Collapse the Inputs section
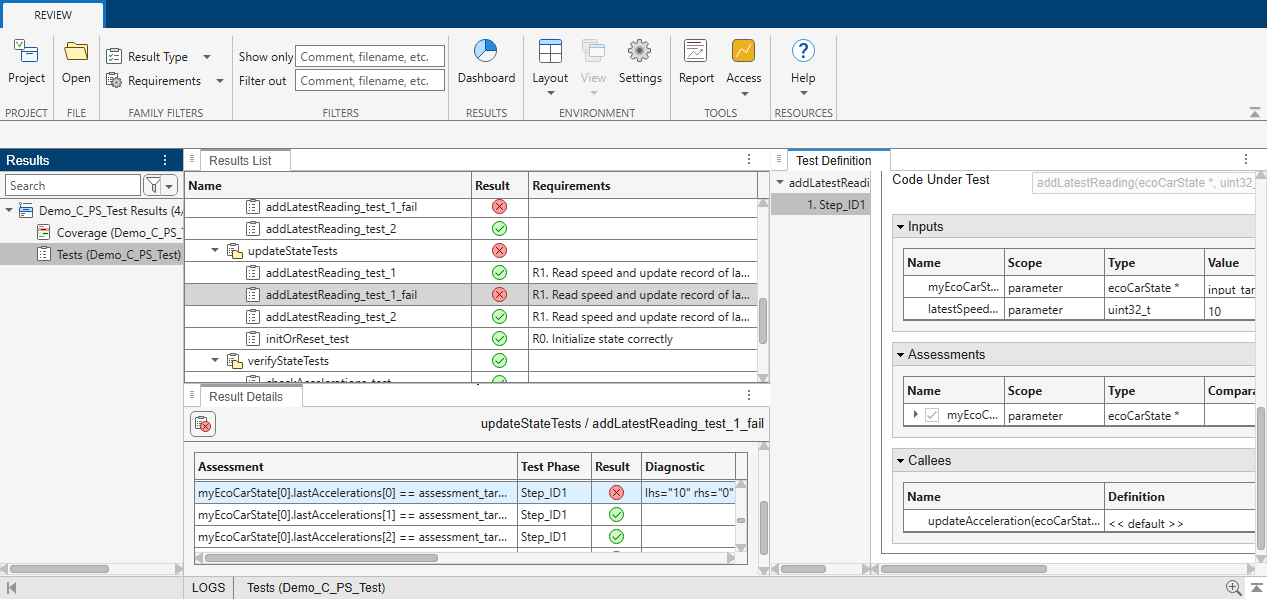The image size is (1267, 599). click(x=900, y=227)
